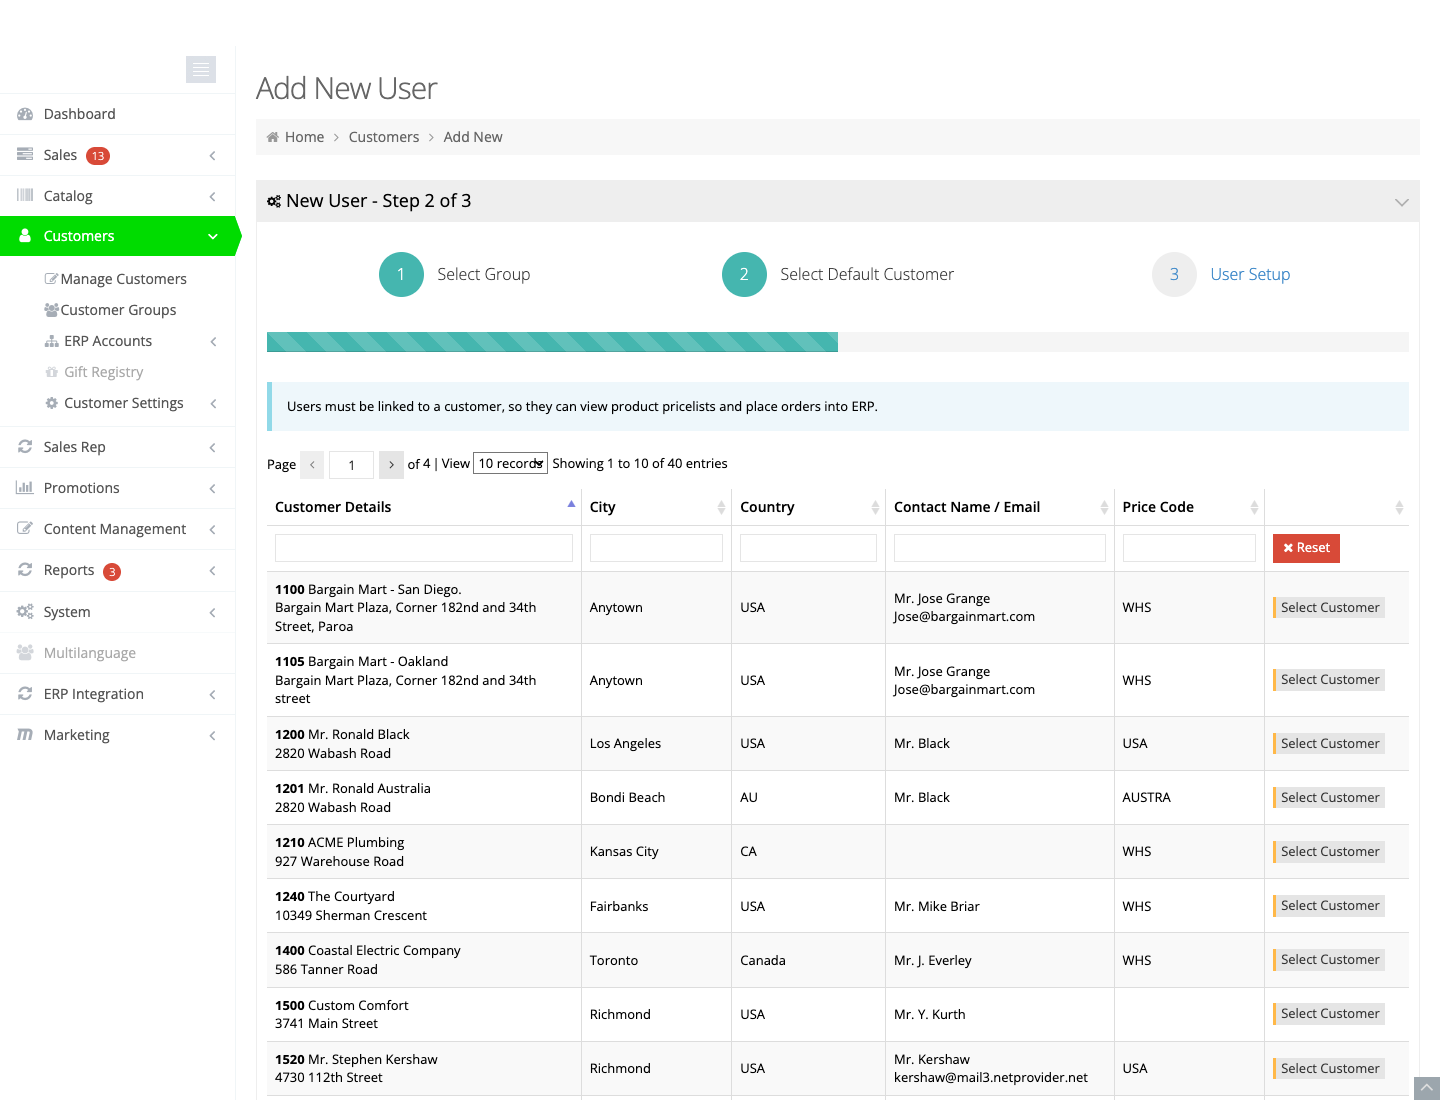Click the Catalog barcode icon
This screenshot has width=1440, height=1100.
click(x=25, y=196)
